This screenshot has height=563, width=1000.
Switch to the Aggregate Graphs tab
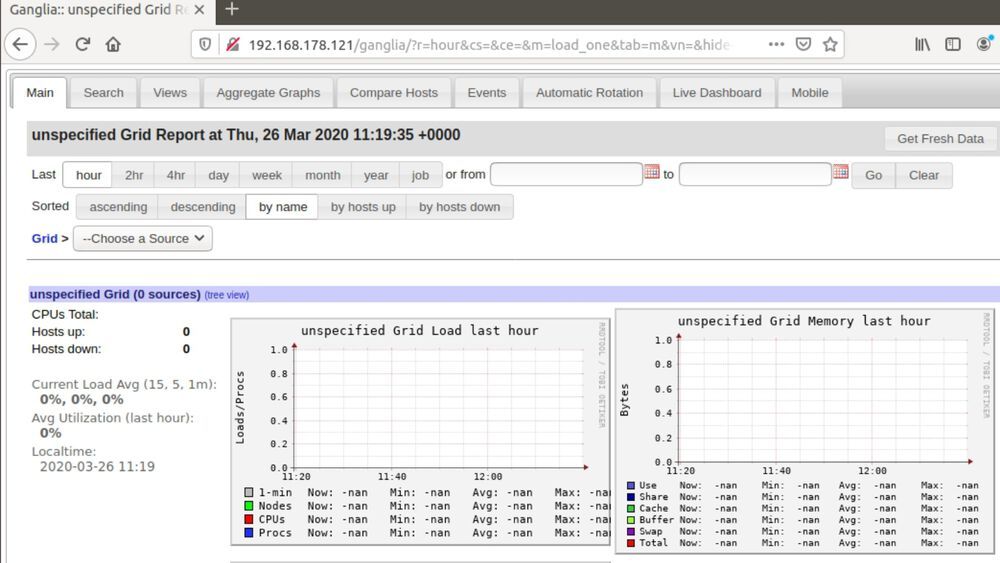point(268,93)
